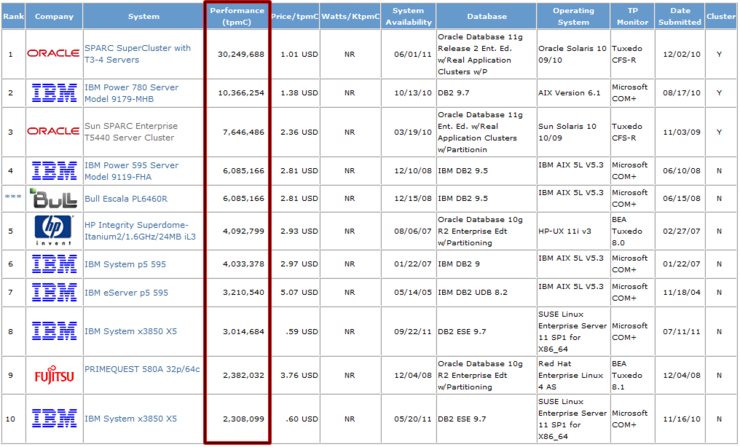Image resolution: width=740 pixels, height=447 pixels.
Task: Select the 4,033,378 performance value
Action: pos(244,264)
